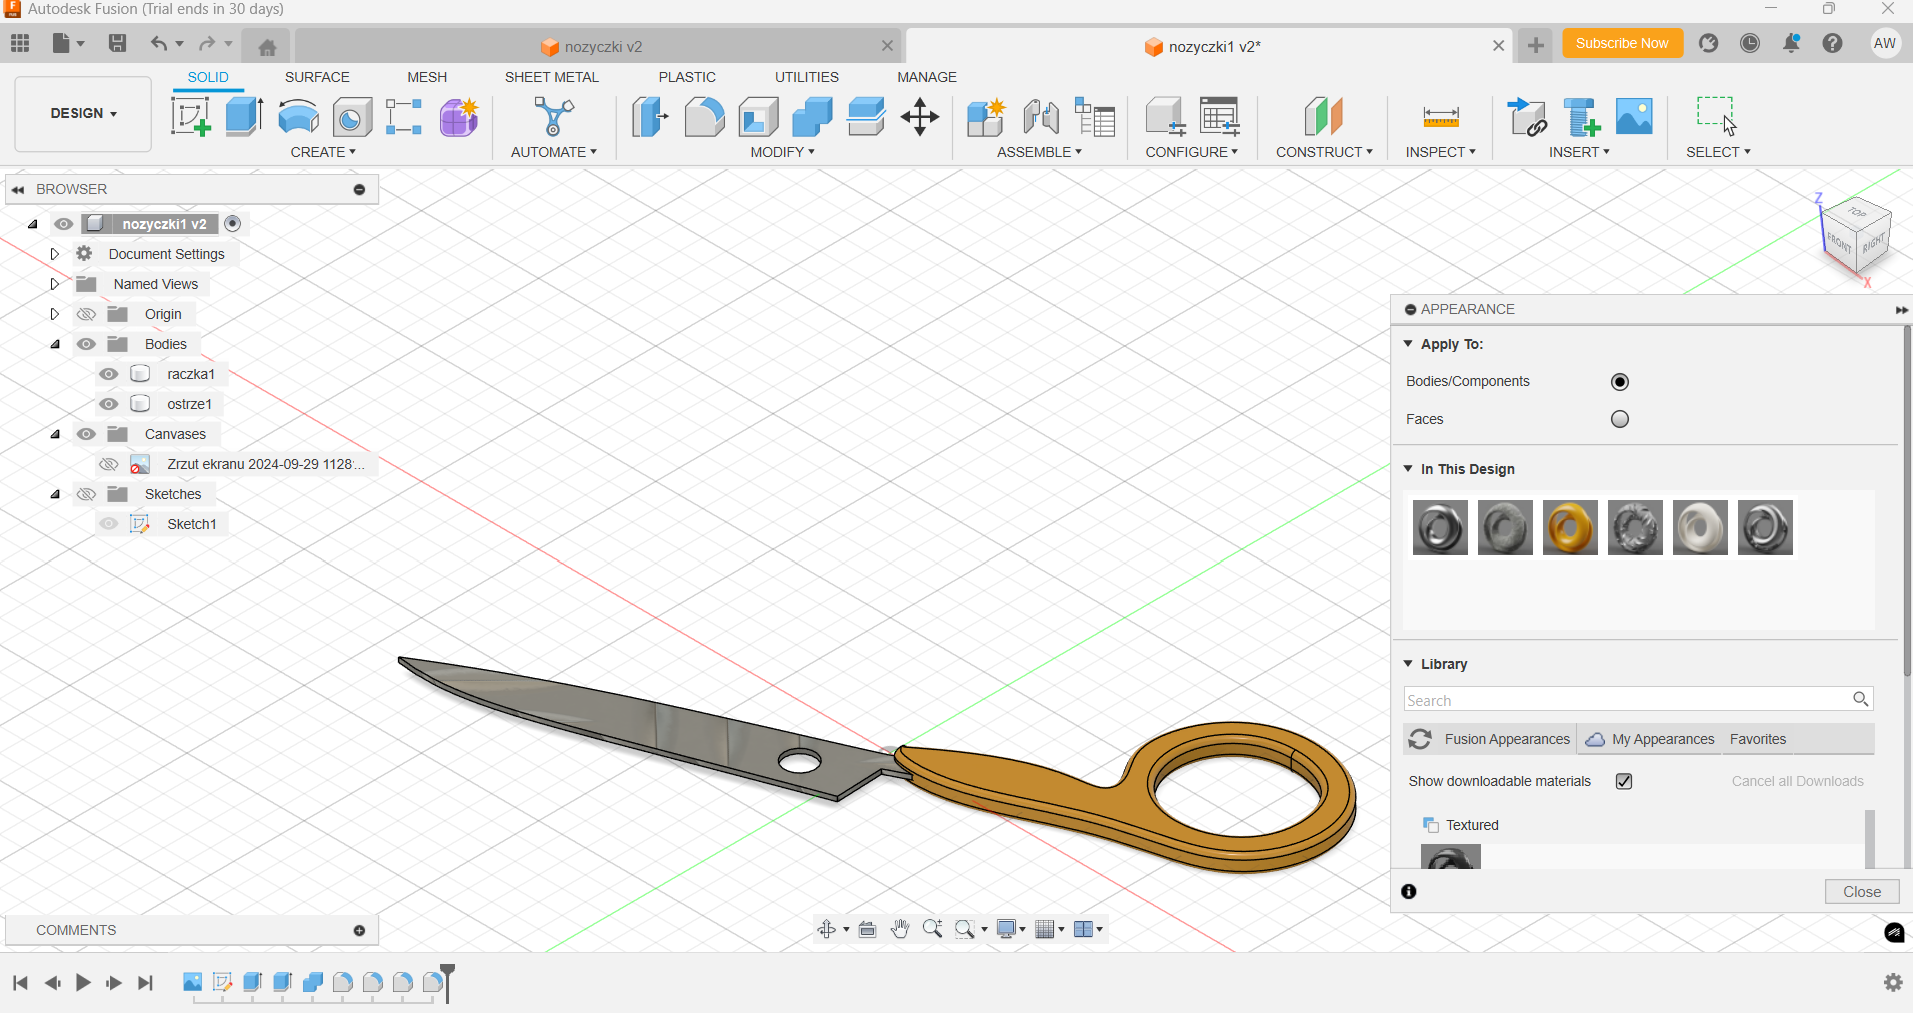The width and height of the screenshot is (1913, 1013).
Task: Select the Joint tool
Action: tap(1041, 117)
